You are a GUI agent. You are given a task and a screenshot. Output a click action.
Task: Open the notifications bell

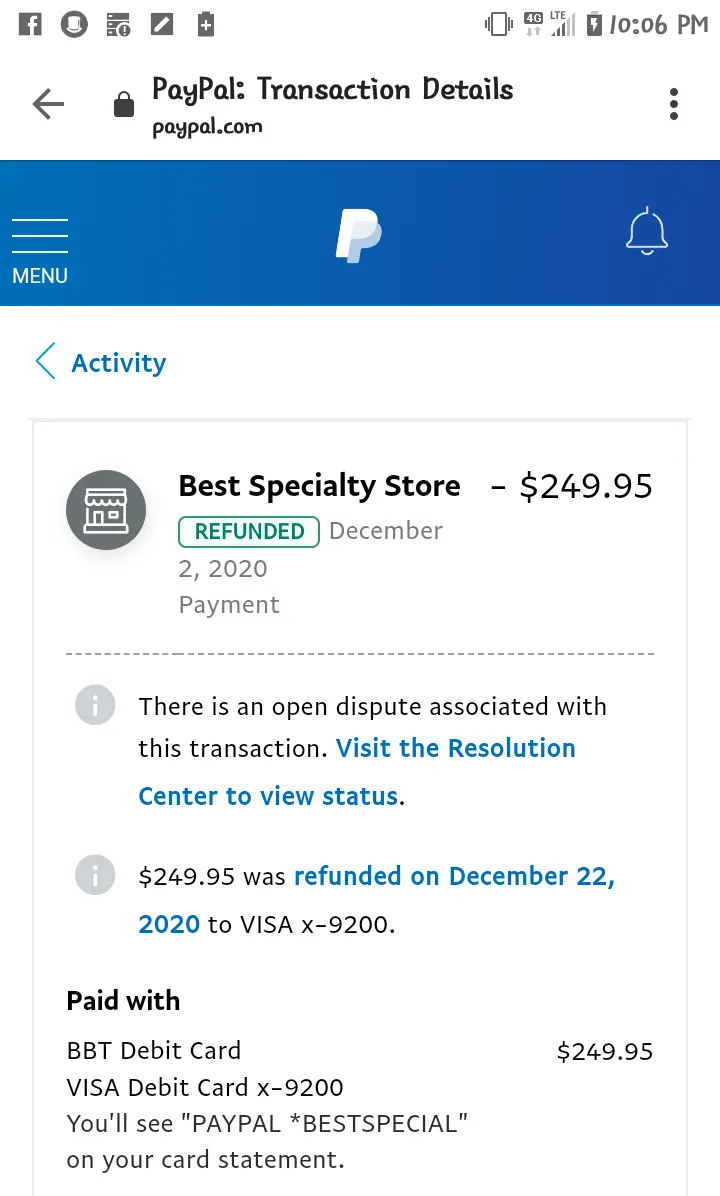click(x=647, y=231)
